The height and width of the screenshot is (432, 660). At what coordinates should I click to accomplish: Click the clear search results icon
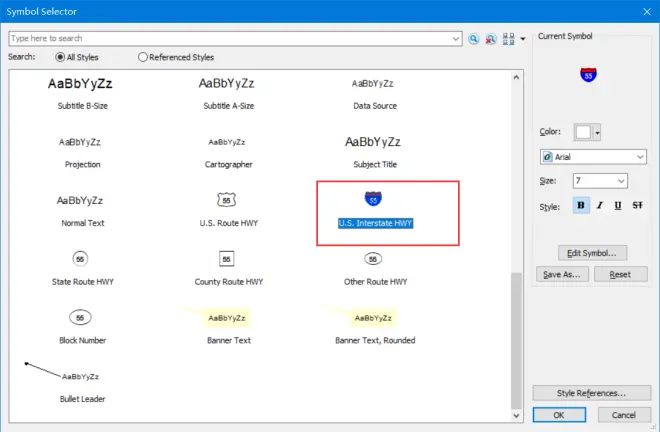tap(491, 39)
